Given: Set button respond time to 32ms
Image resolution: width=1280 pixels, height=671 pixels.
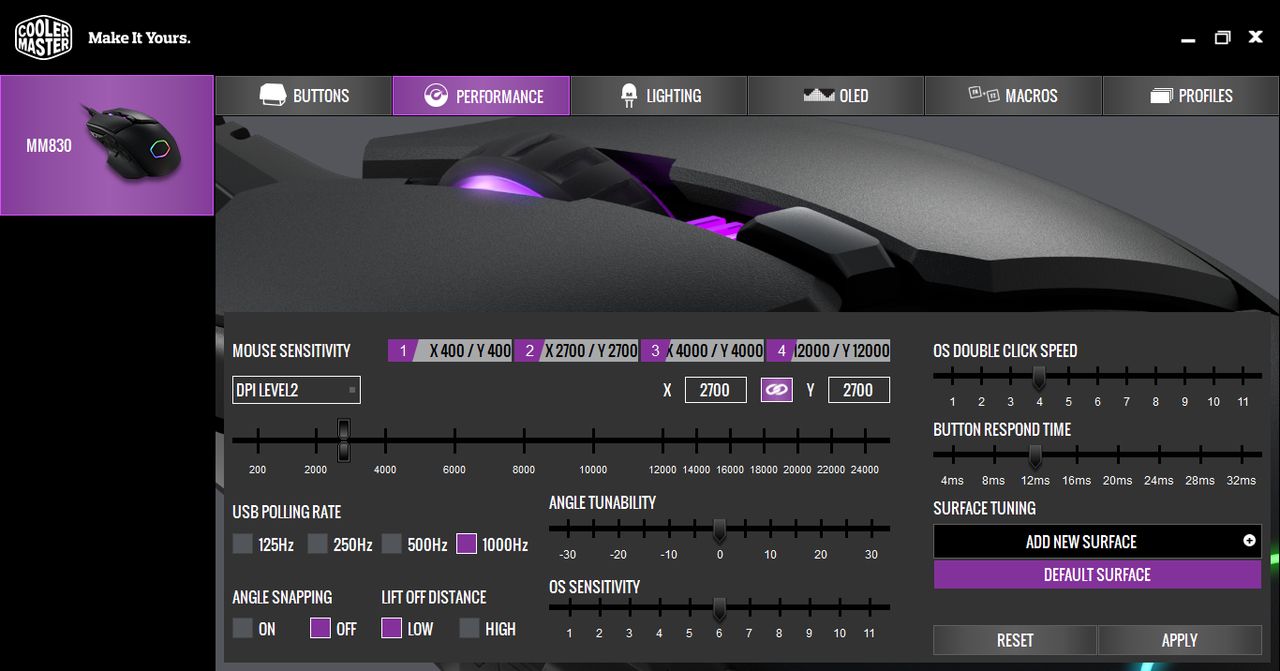Looking at the screenshot, I should (1240, 456).
